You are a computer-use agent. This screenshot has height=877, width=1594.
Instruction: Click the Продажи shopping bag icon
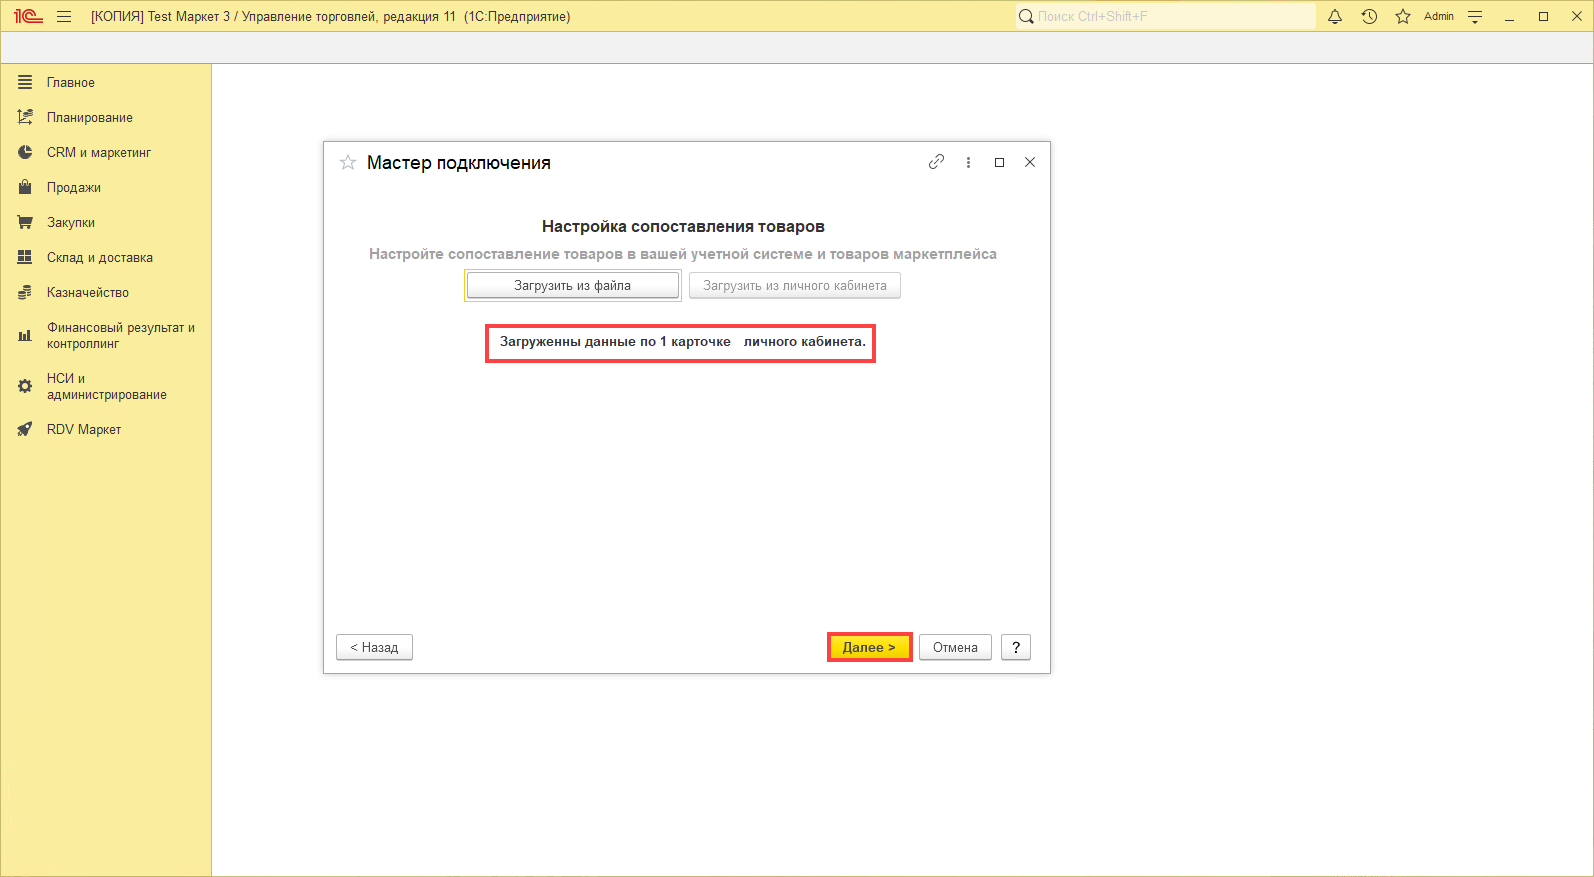[25, 187]
